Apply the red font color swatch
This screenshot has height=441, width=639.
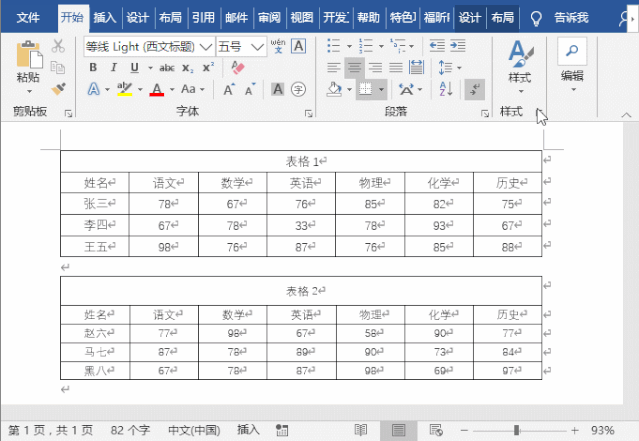(x=156, y=90)
